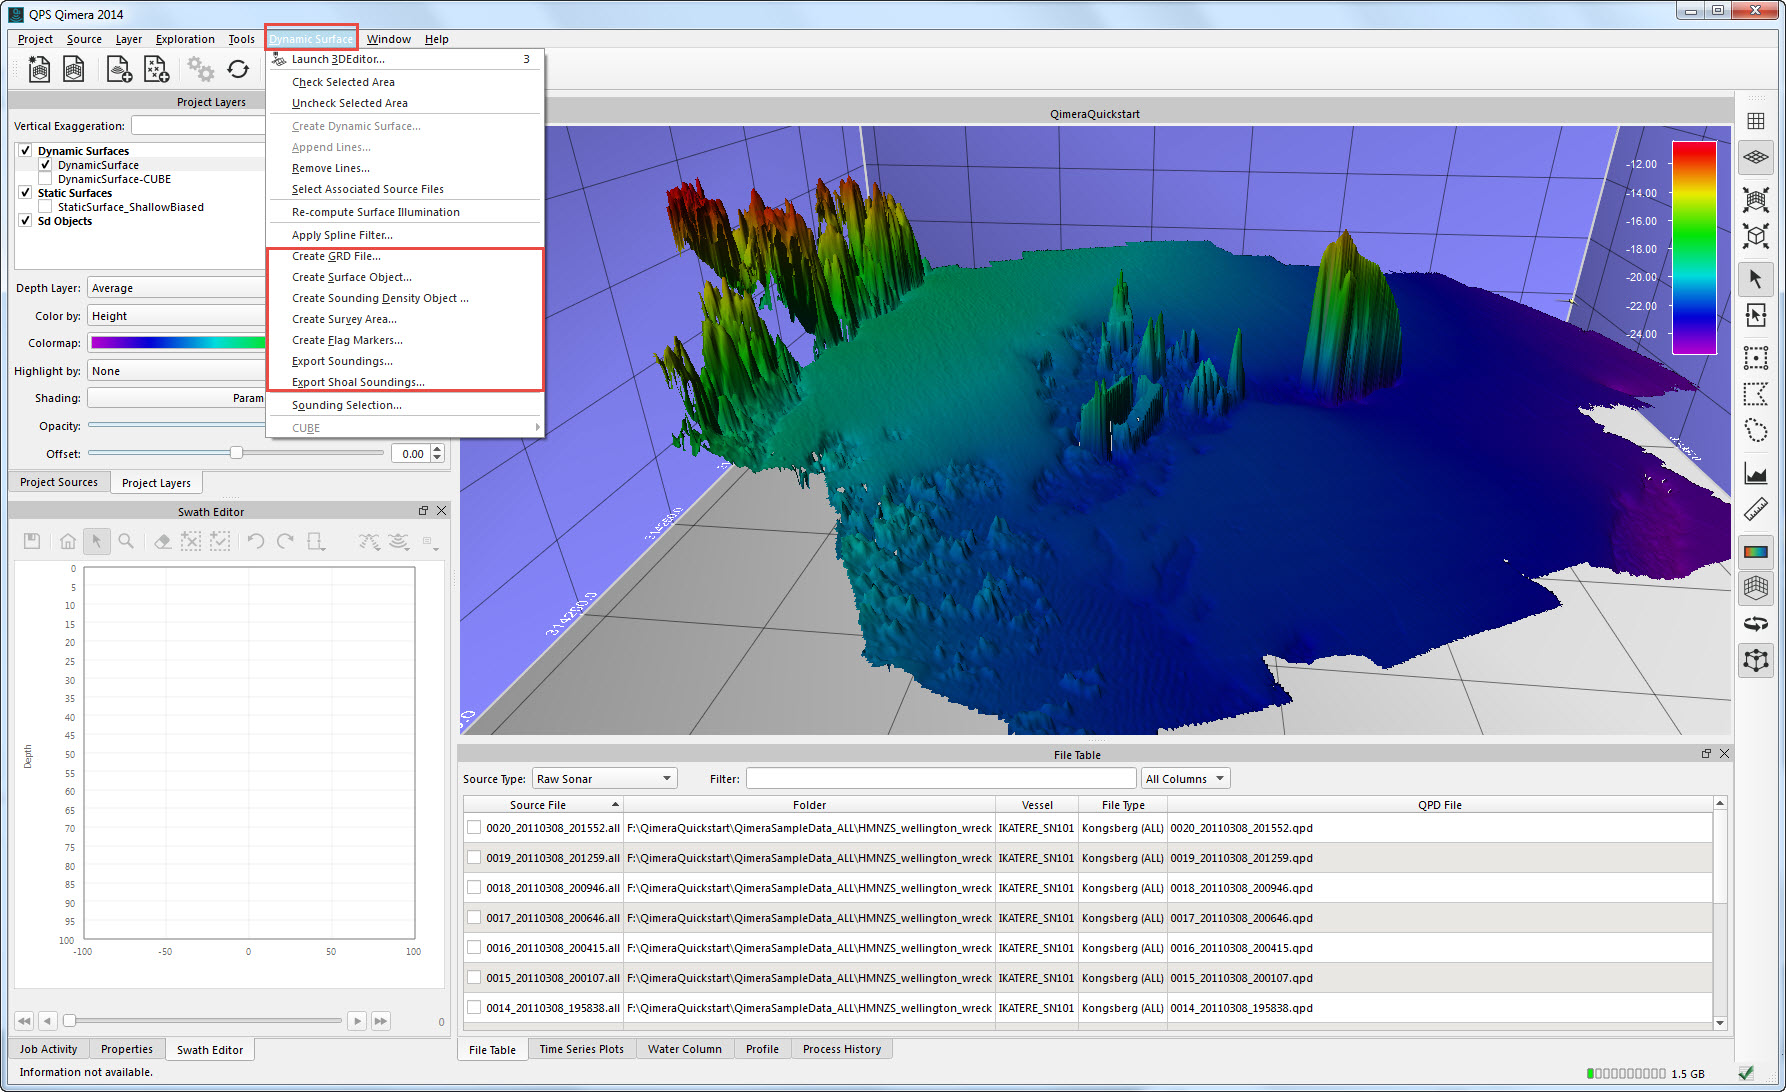Screen dimensions: 1786x1092
Task: Click the Offset slider handle
Action: (236, 453)
